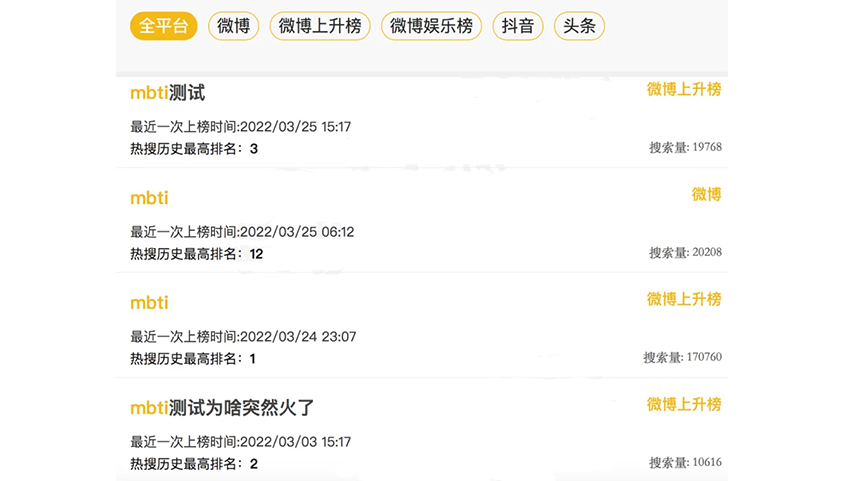Image resolution: width=844 pixels, height=481 pixels.
Task: Click 热搜历史最高排名: 2 text
Action: 194,464
